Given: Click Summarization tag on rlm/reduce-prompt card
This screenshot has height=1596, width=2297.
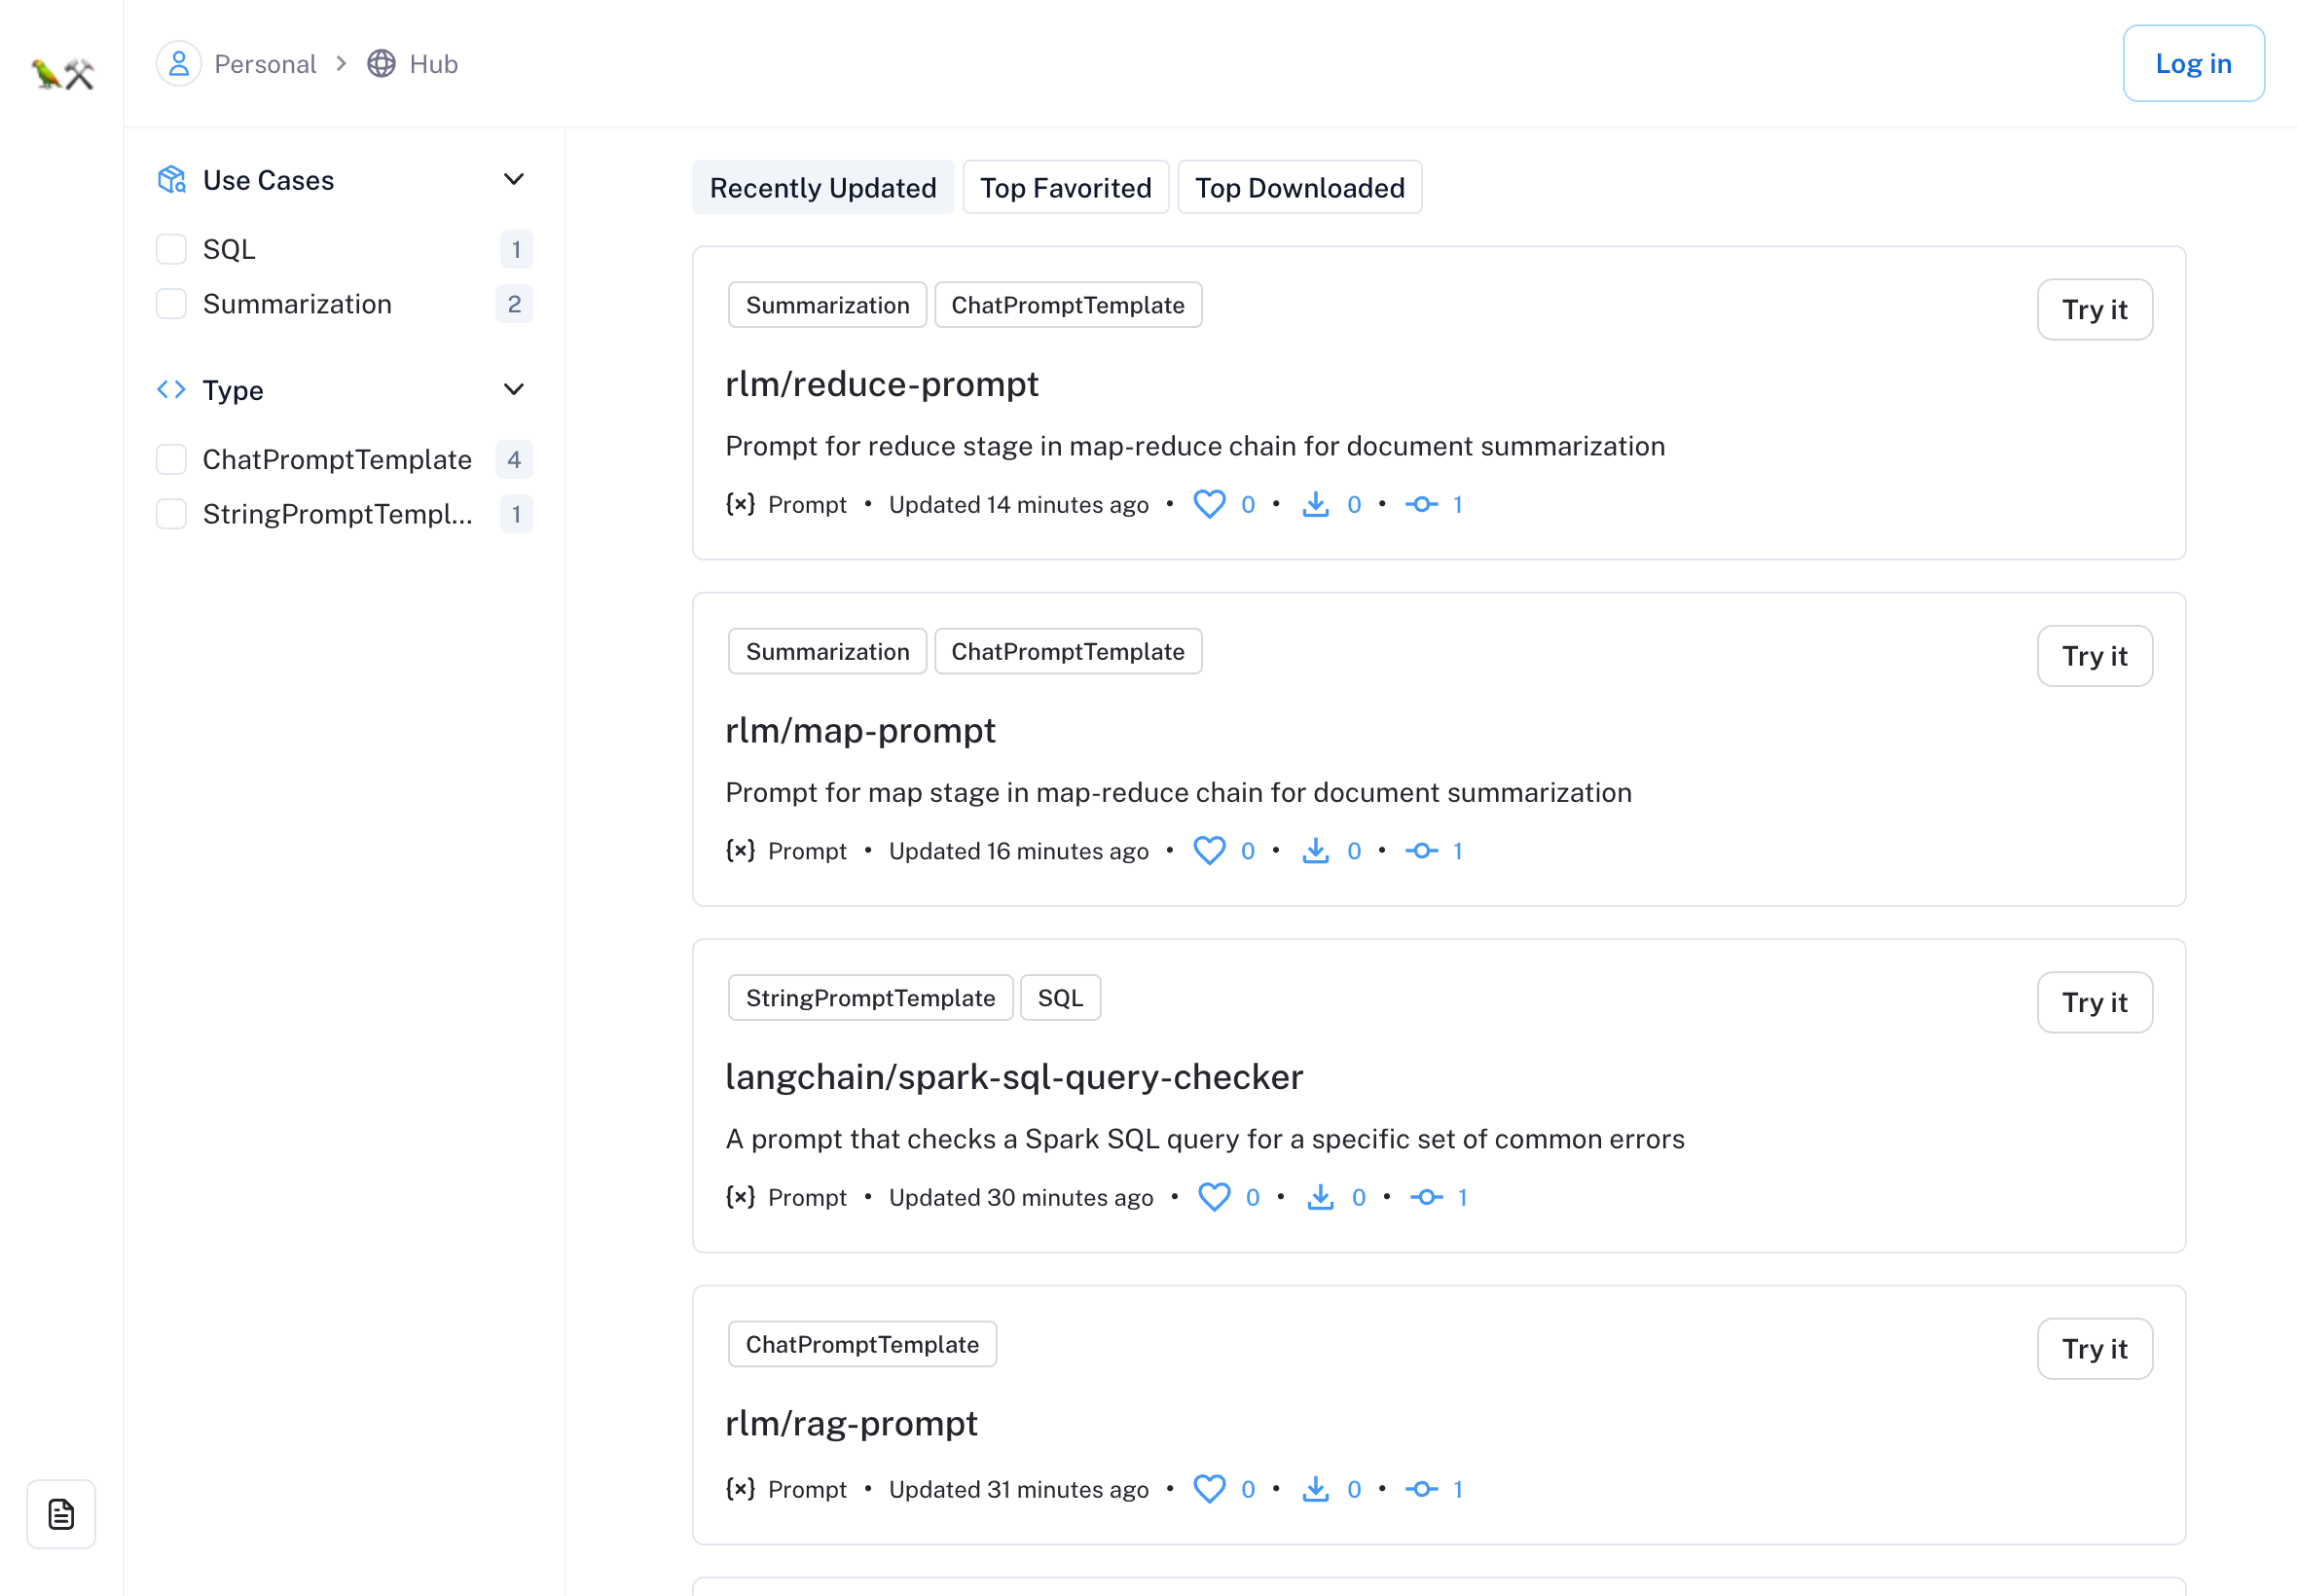Looking at the screenshot, I should pos(828,305).
